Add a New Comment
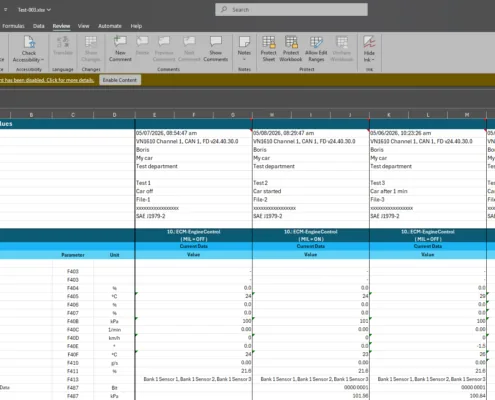This screenshot has height=400, width=495. (x=120, y=49)
